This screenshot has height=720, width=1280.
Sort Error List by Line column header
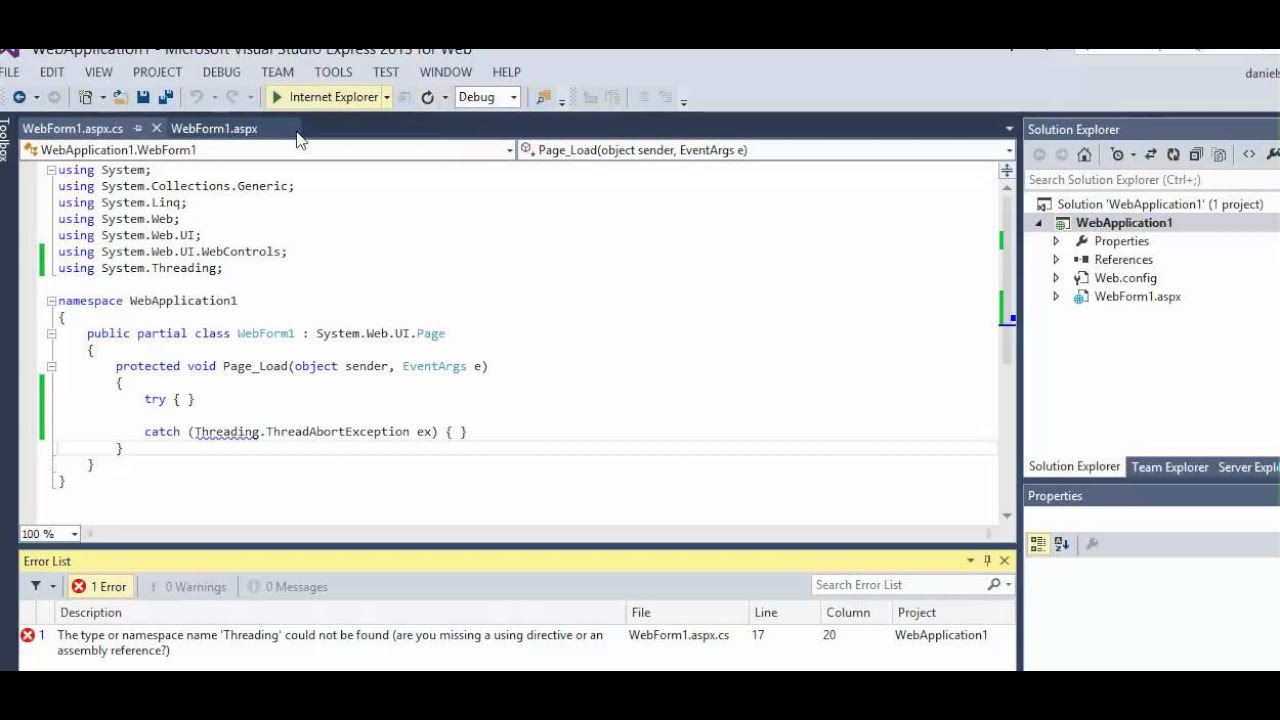[x=783, y=612]
